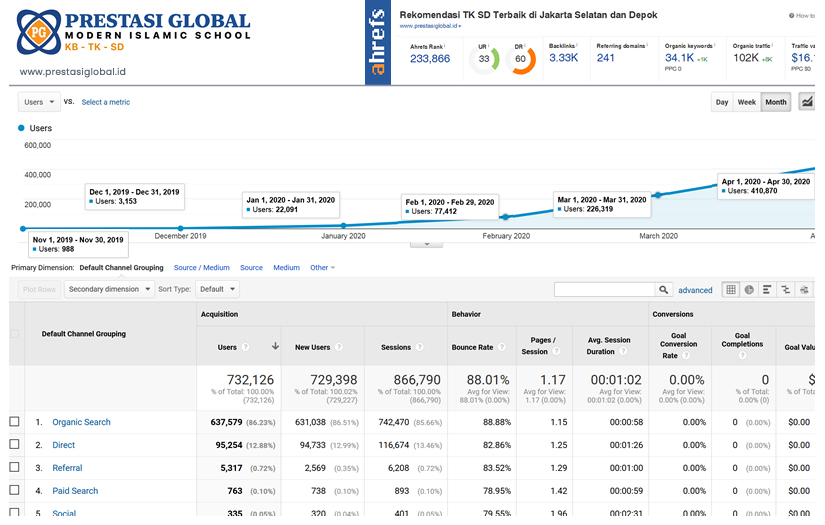Click the Referring domains value 241
825x525 pixels.
pos(606,58)
